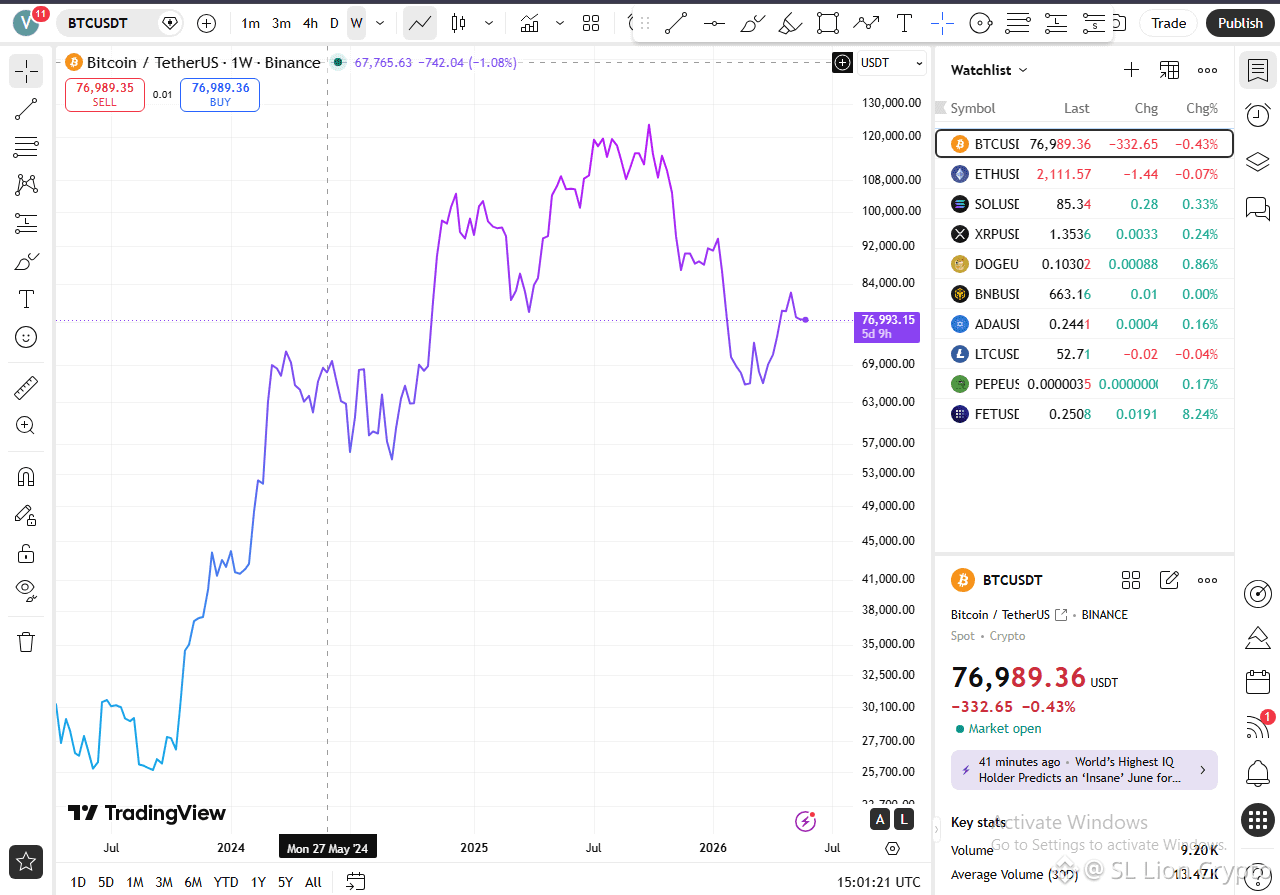
Task: Select ETHUSDT row in watchlist
Action: pyautogui.click(x=1084, y=174)
